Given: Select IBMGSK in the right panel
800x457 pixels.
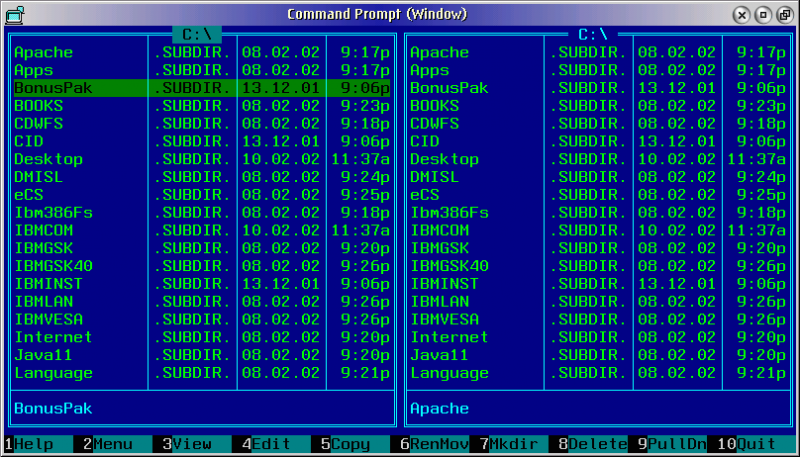Looking at the screenshot, I should (440, 248).
